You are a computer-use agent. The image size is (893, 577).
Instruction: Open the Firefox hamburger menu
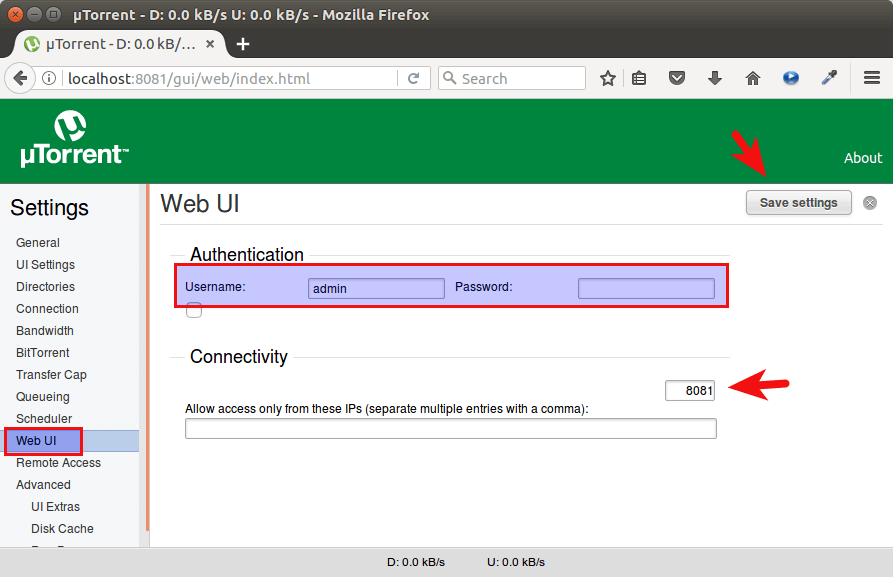click(x=871, y=78)
